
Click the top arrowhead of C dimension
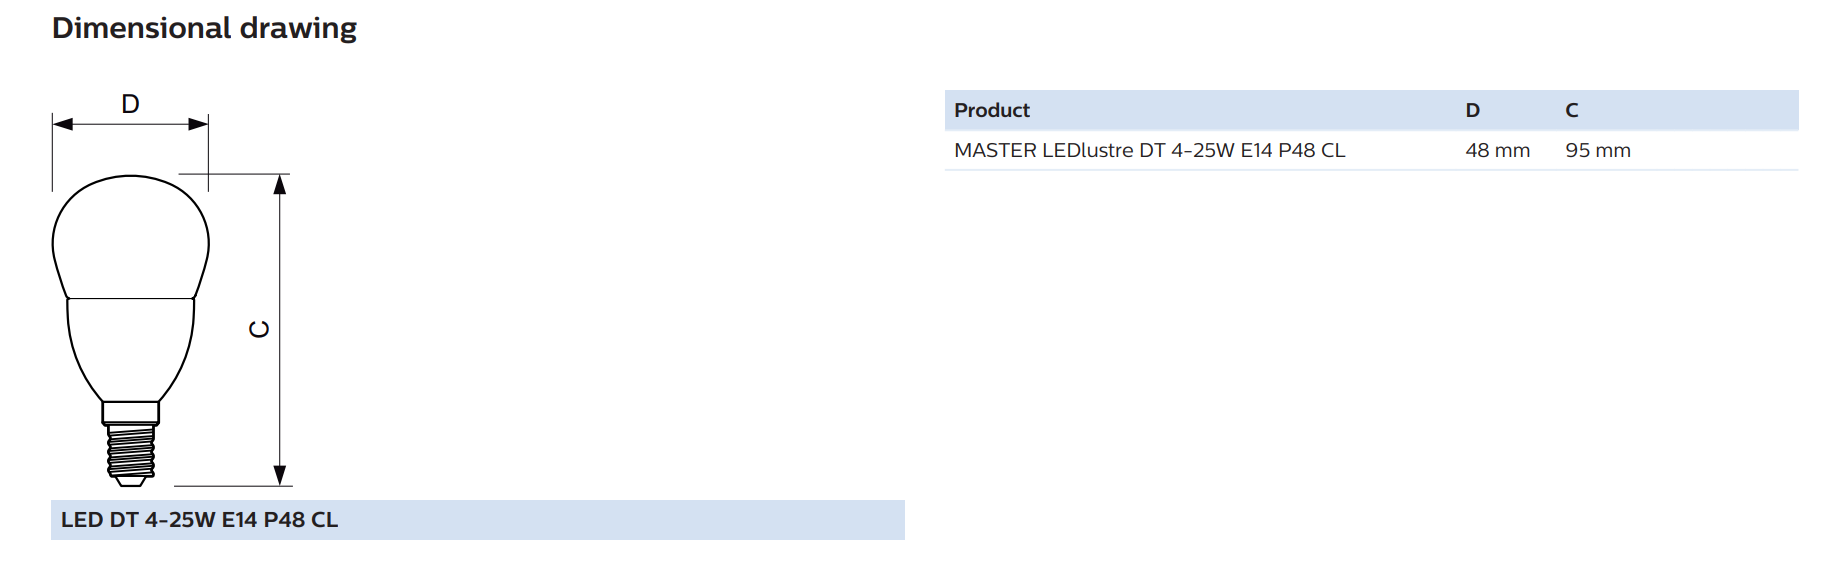[280, 184]
